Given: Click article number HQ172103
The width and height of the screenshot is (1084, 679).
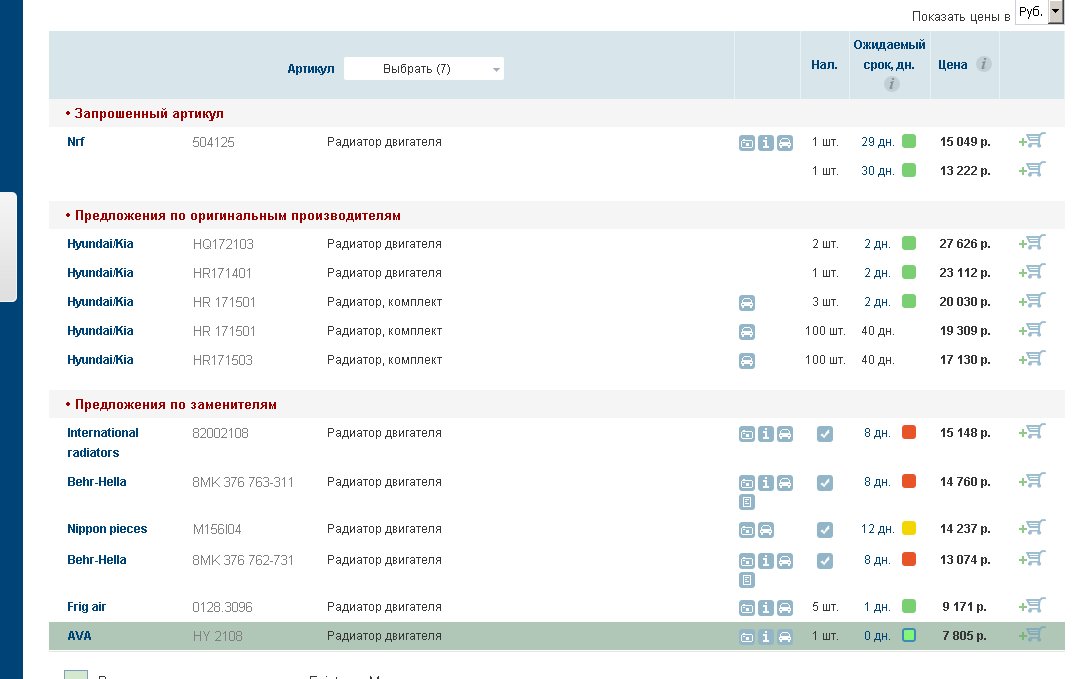Looking at the screenshot, I should tap(223, 244).
